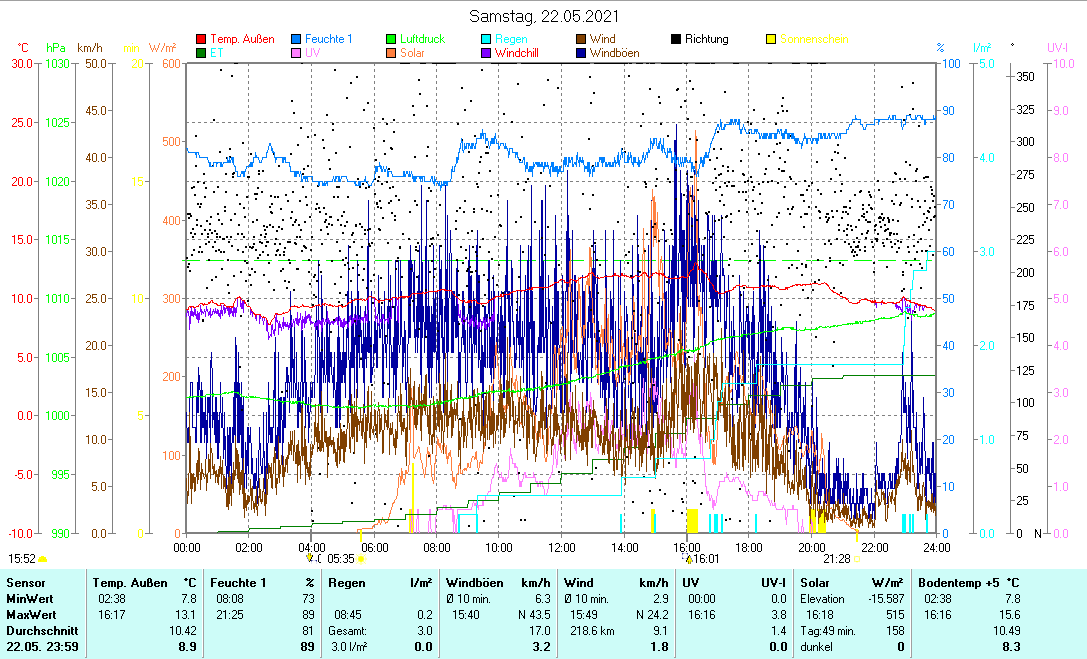Click the purple Windchill legend swatch
Image resolution: width=1087 pixels, height=659 pixels.
coord(486,53)
